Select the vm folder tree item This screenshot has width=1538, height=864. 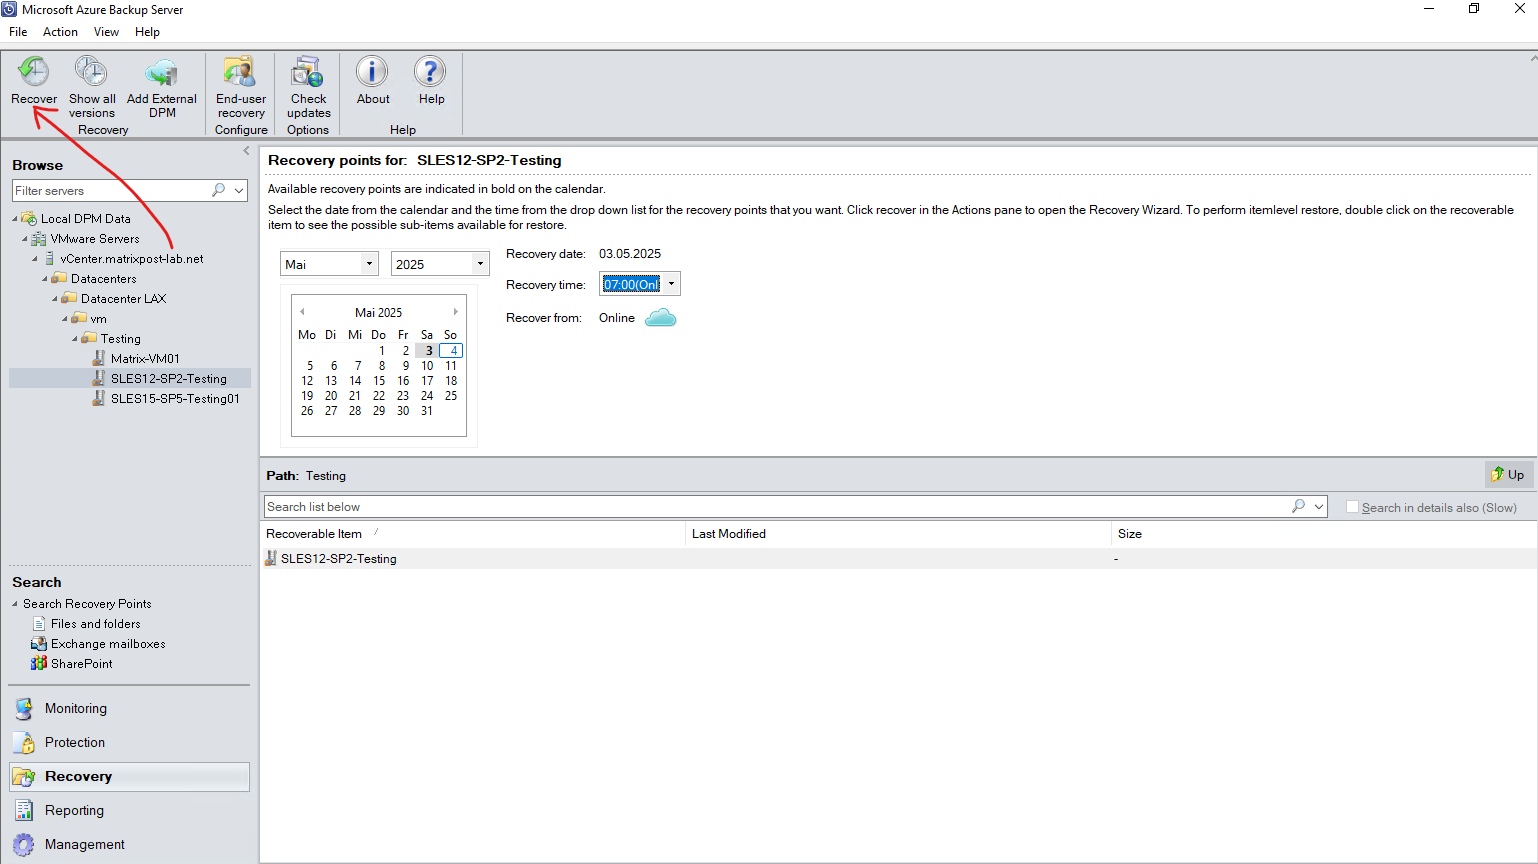[98, 319]
